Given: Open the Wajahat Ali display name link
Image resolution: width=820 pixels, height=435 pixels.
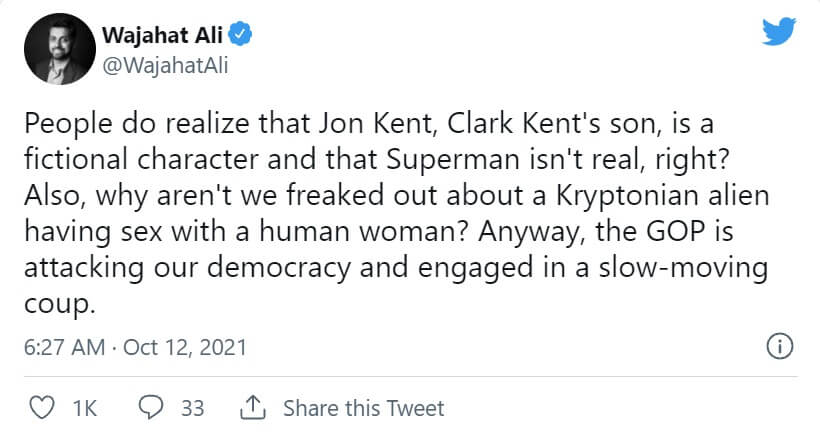Looking at the screenshot, I should coord(163,38).
